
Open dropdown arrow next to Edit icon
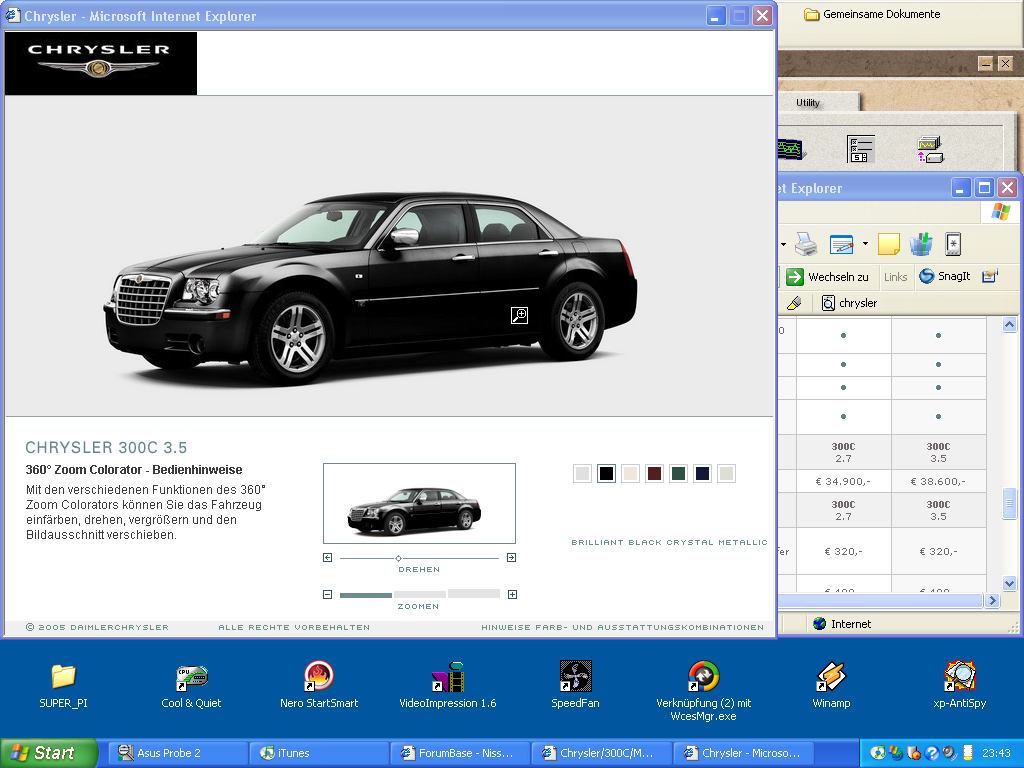click(865, 244)
